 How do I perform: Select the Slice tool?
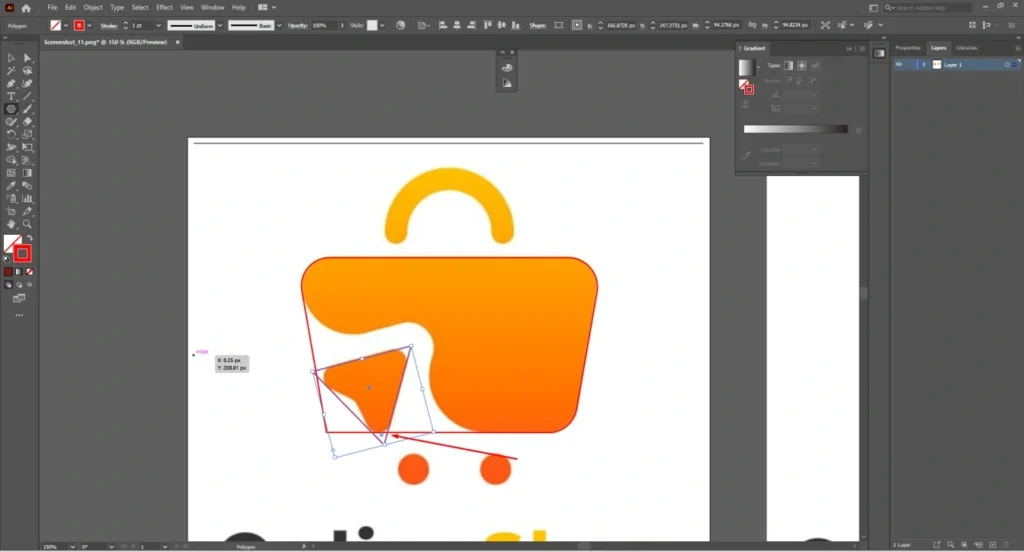(27, 211)
